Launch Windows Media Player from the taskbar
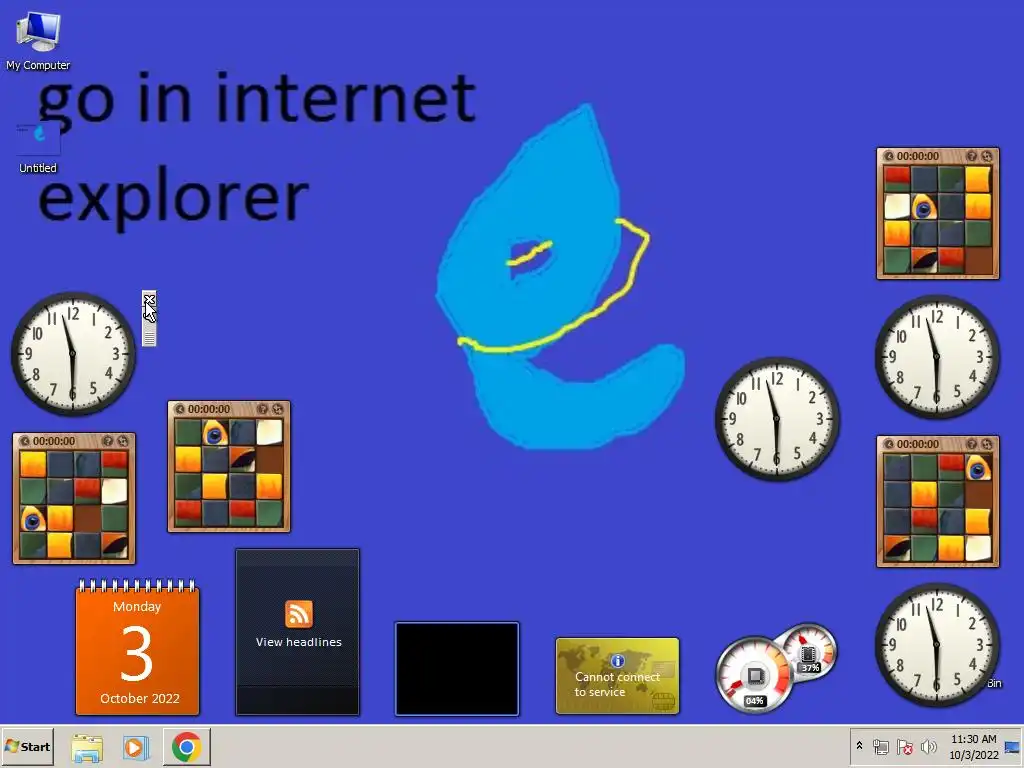This screenshot has width=1024, height=768. 136,747
